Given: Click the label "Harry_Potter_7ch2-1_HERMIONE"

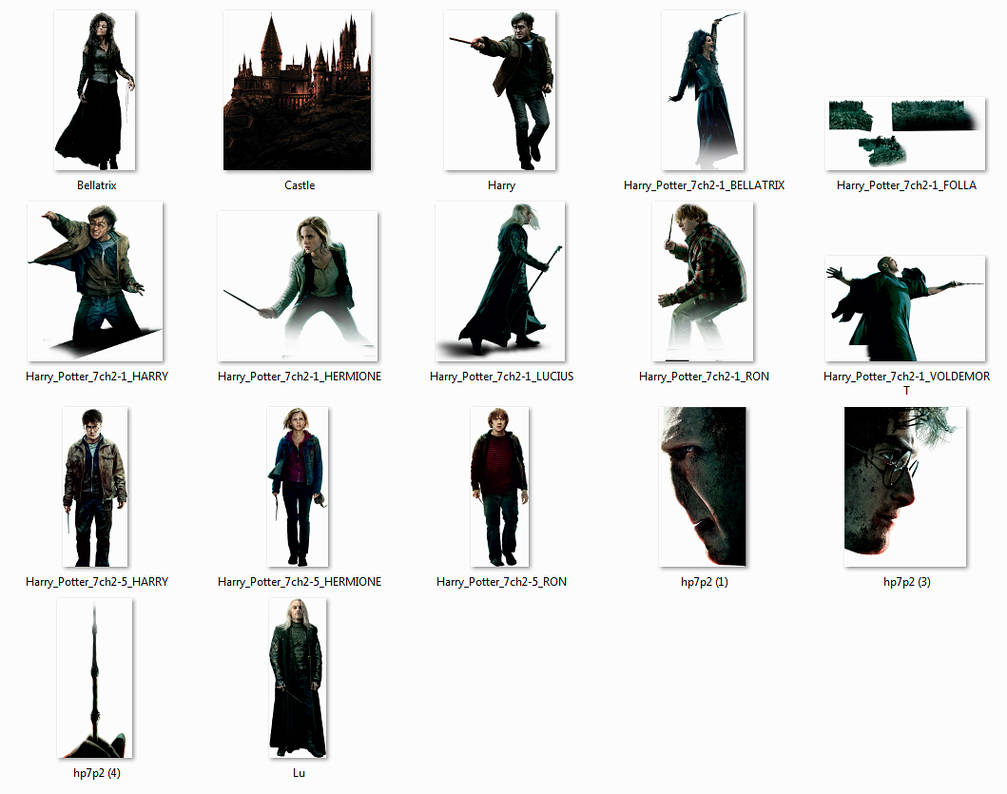Looking at the screenshot, I should click(x=299, y=376).
